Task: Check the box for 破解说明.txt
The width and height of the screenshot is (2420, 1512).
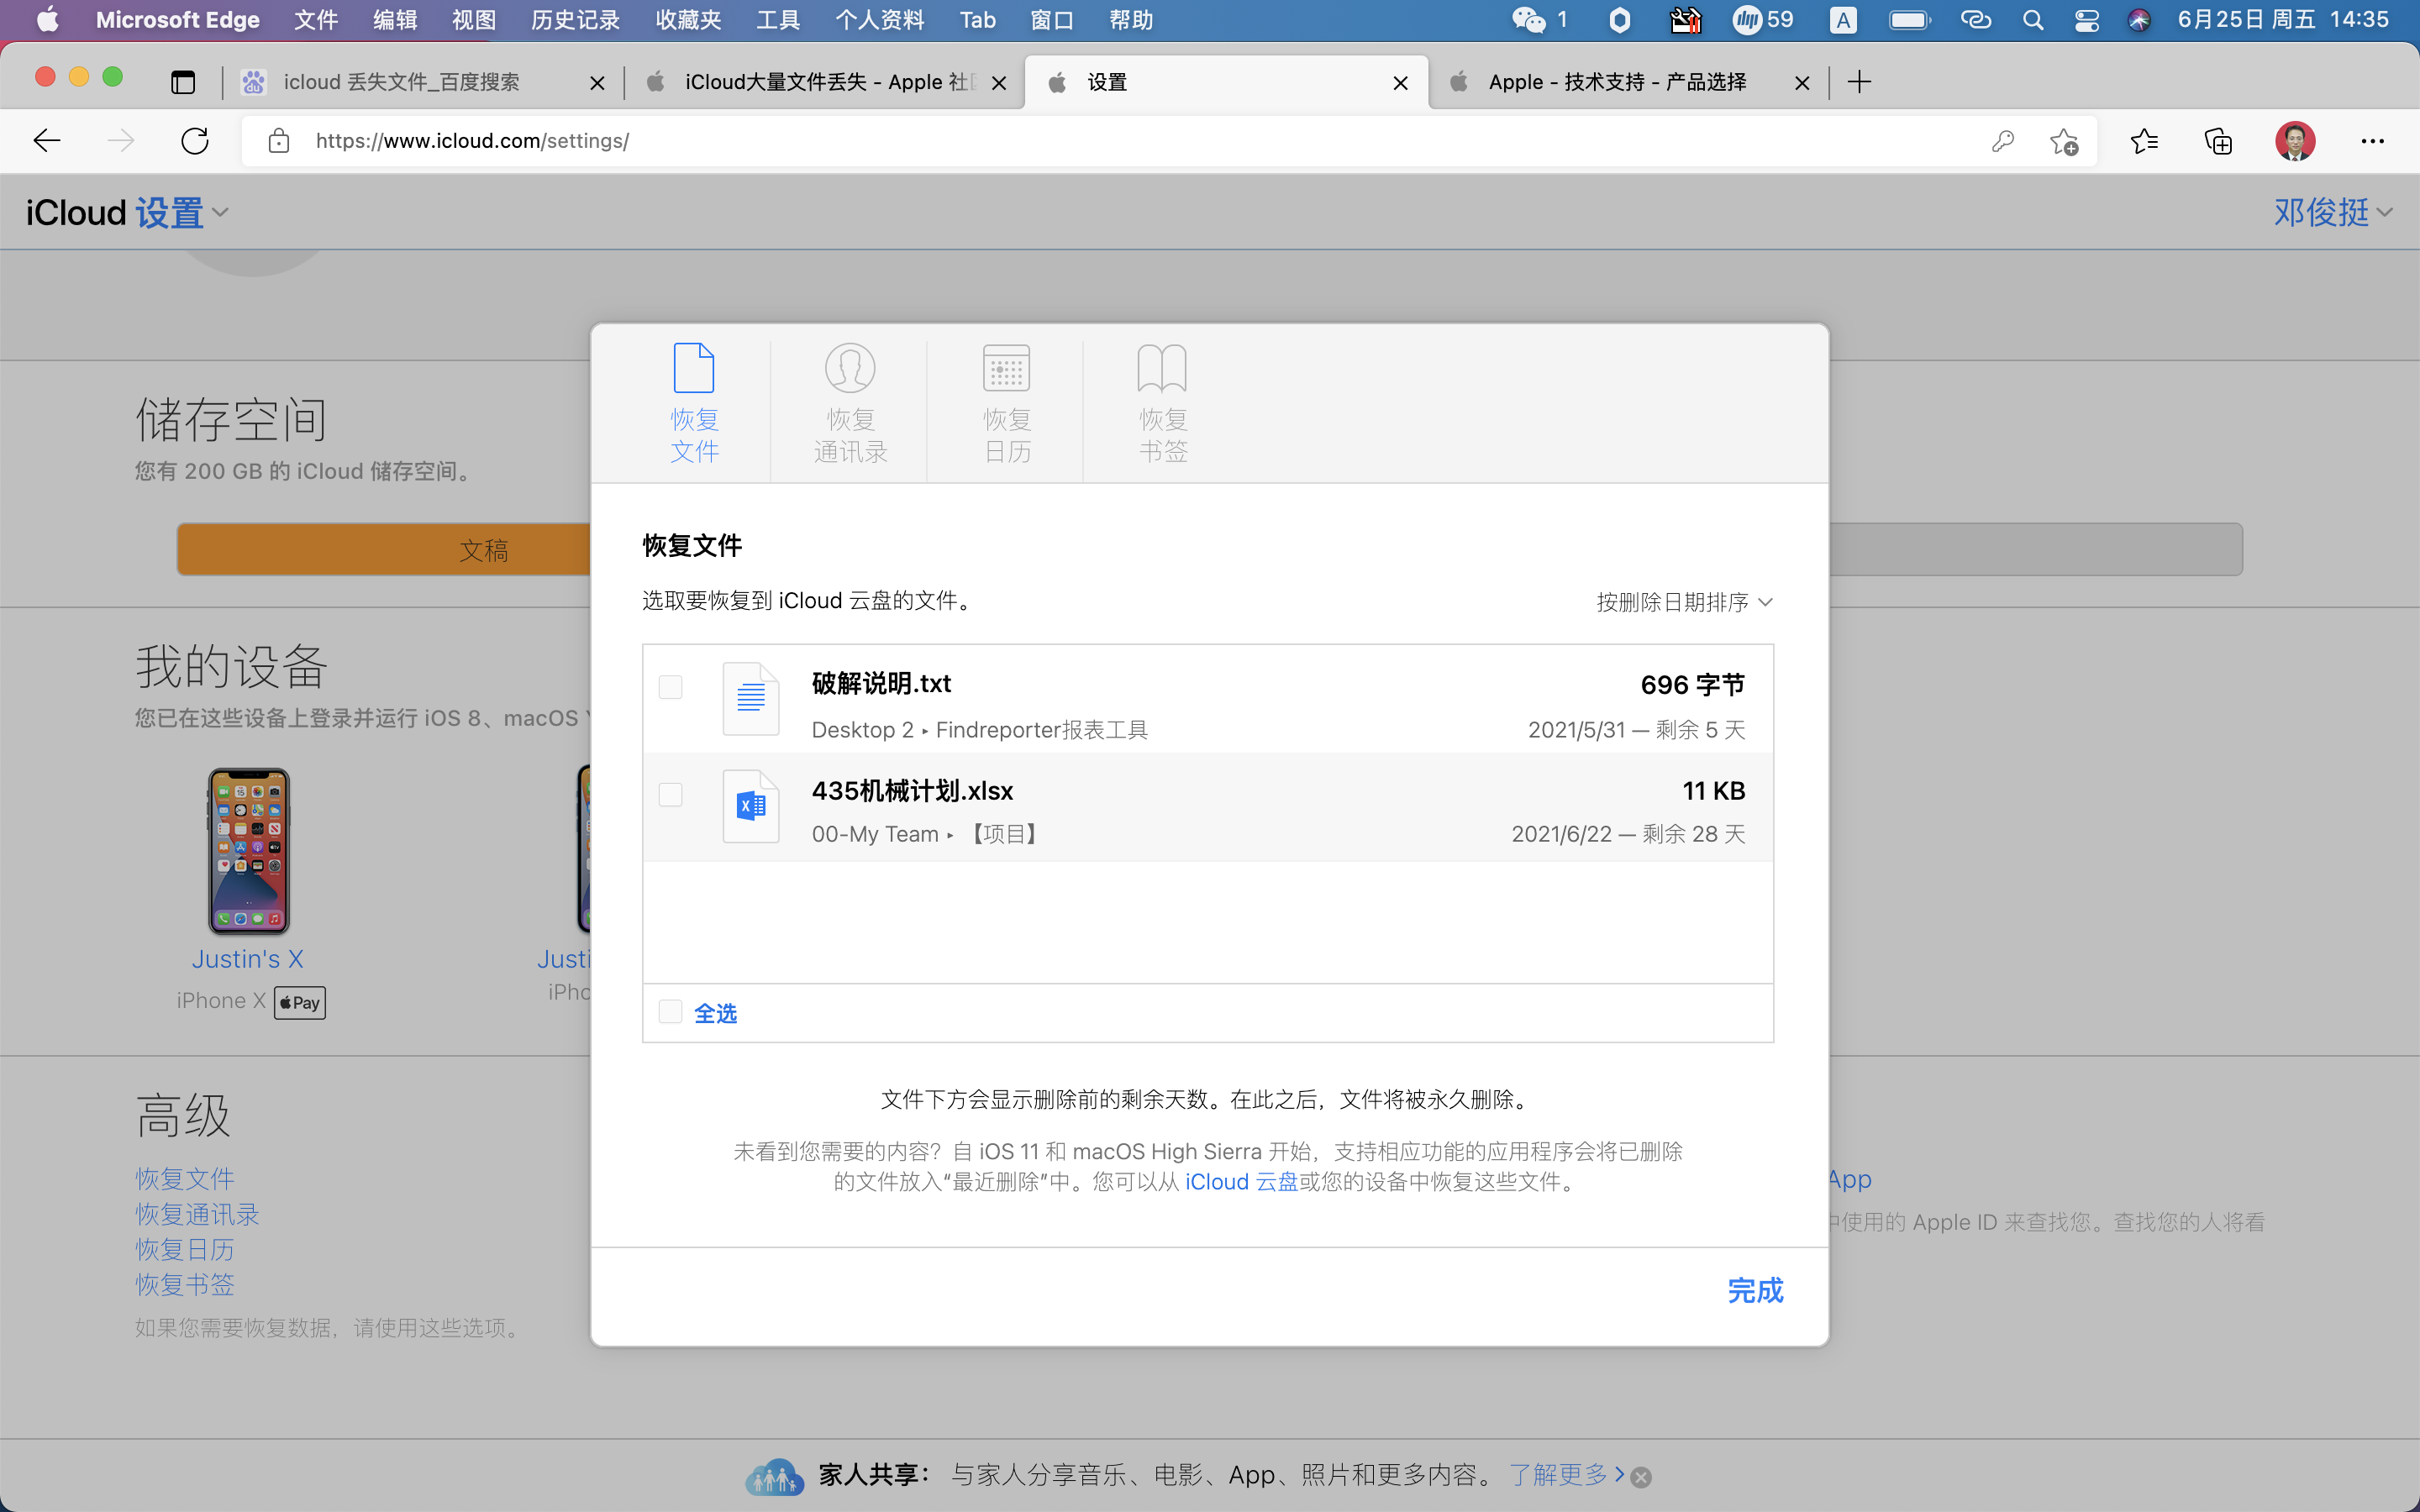Action: [x=671, y=687]
